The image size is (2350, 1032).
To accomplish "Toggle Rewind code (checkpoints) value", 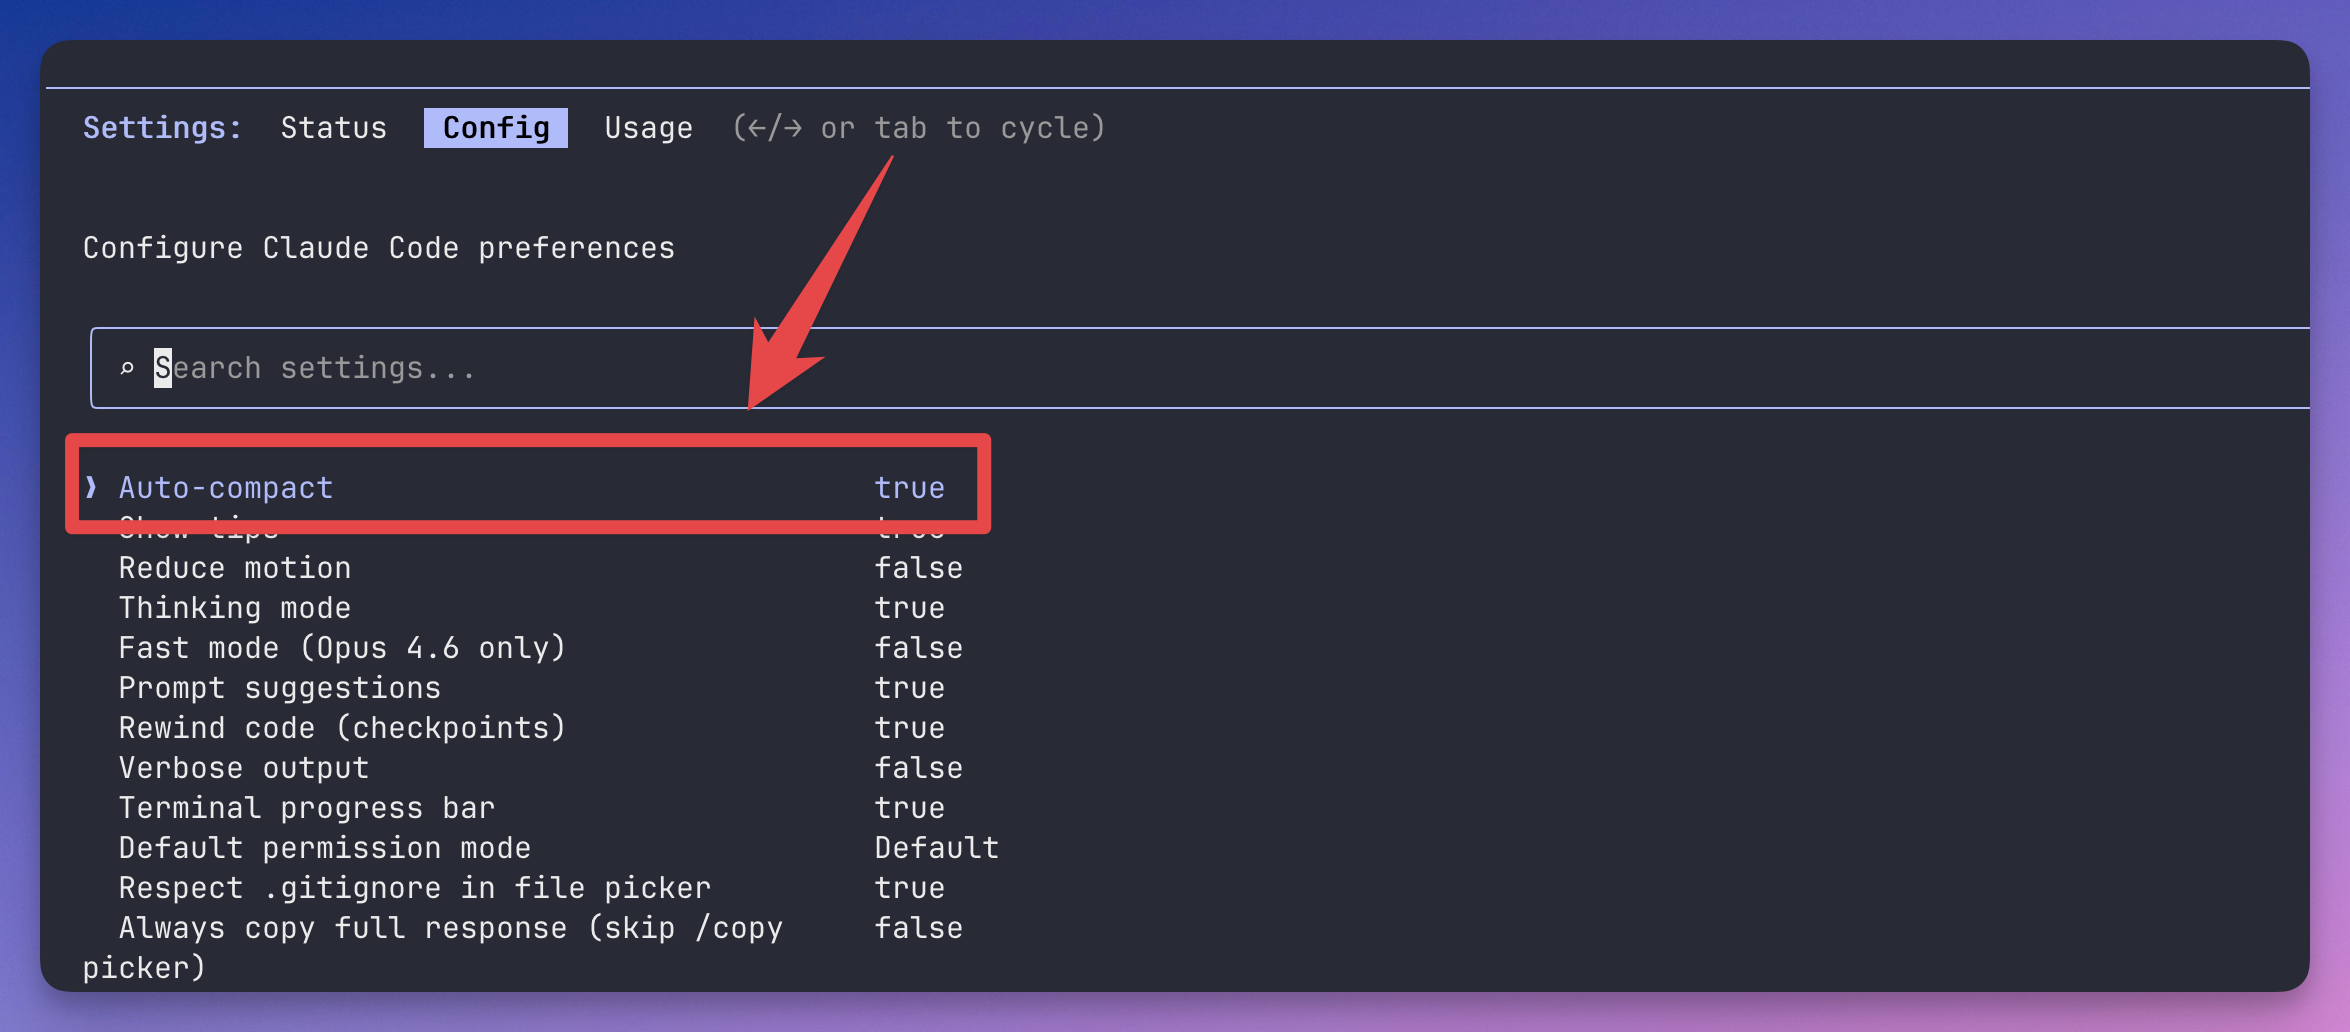I will coord(909,728).
